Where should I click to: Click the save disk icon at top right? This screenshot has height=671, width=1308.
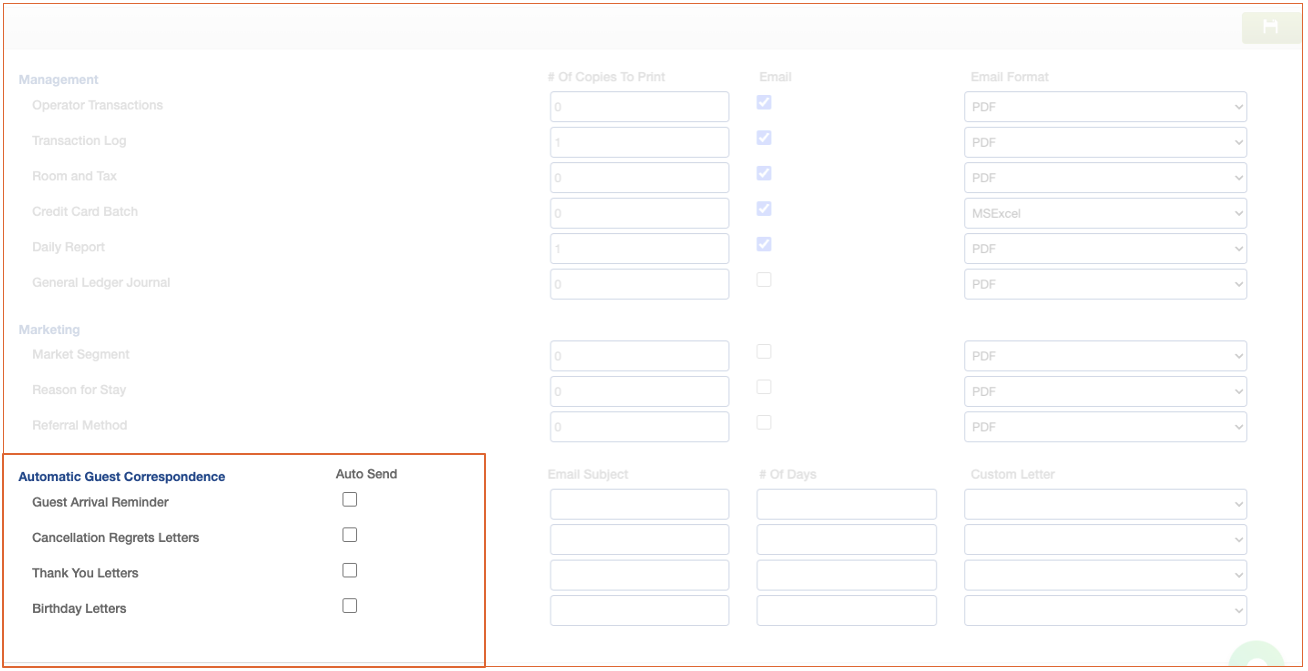(x=1270, y=27)
